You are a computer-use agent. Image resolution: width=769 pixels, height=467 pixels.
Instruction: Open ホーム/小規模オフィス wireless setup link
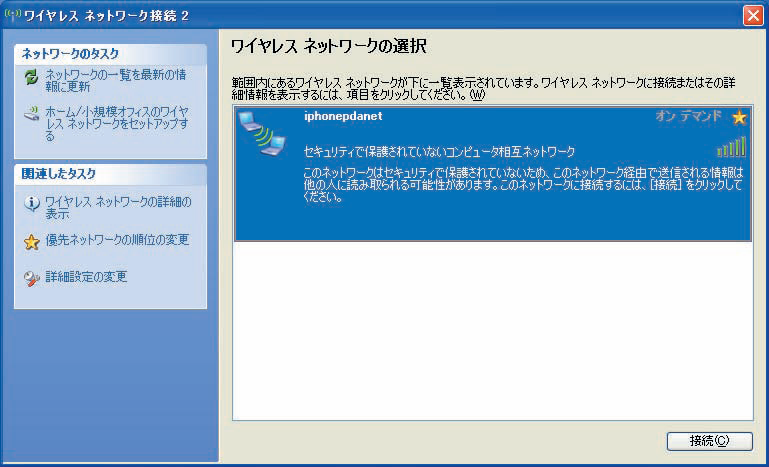pyautogui.click(x=117, y=124)
